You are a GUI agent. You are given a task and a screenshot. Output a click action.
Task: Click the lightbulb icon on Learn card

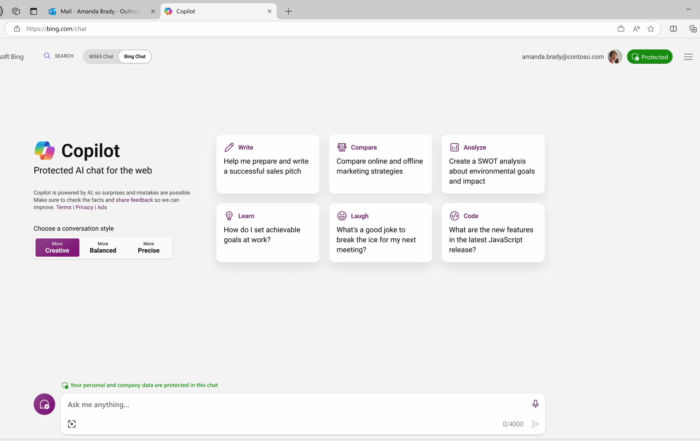(x=229, y=216)
